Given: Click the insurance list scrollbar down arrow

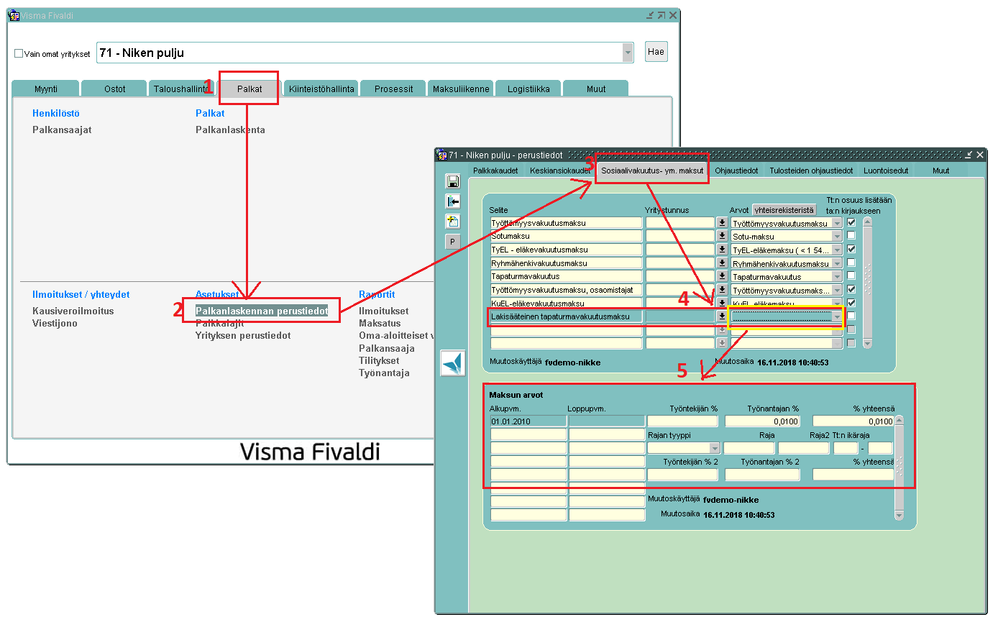Looking at the screenshot, I should click(867, 343).
